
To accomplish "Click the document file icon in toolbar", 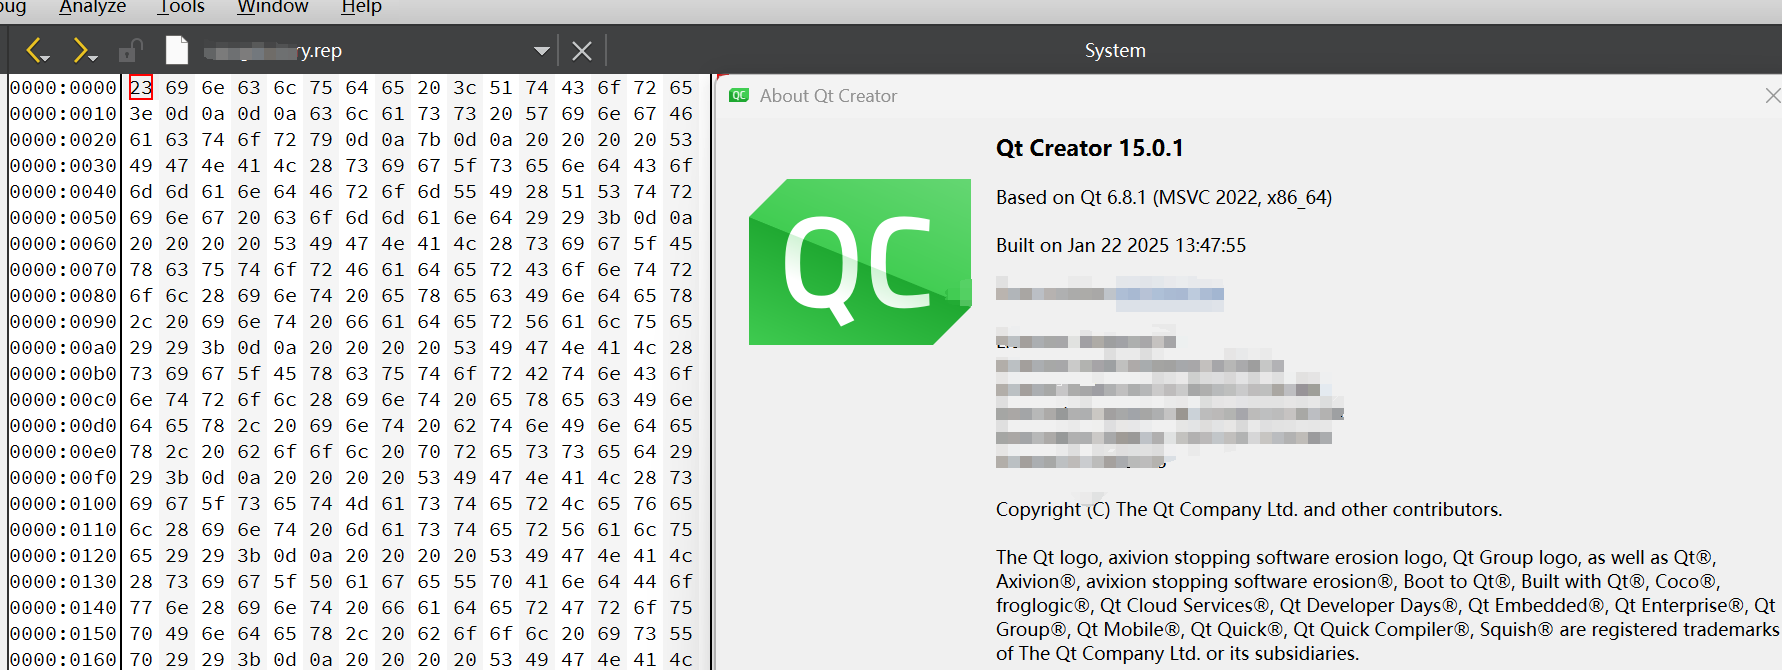I will point(177,50).
